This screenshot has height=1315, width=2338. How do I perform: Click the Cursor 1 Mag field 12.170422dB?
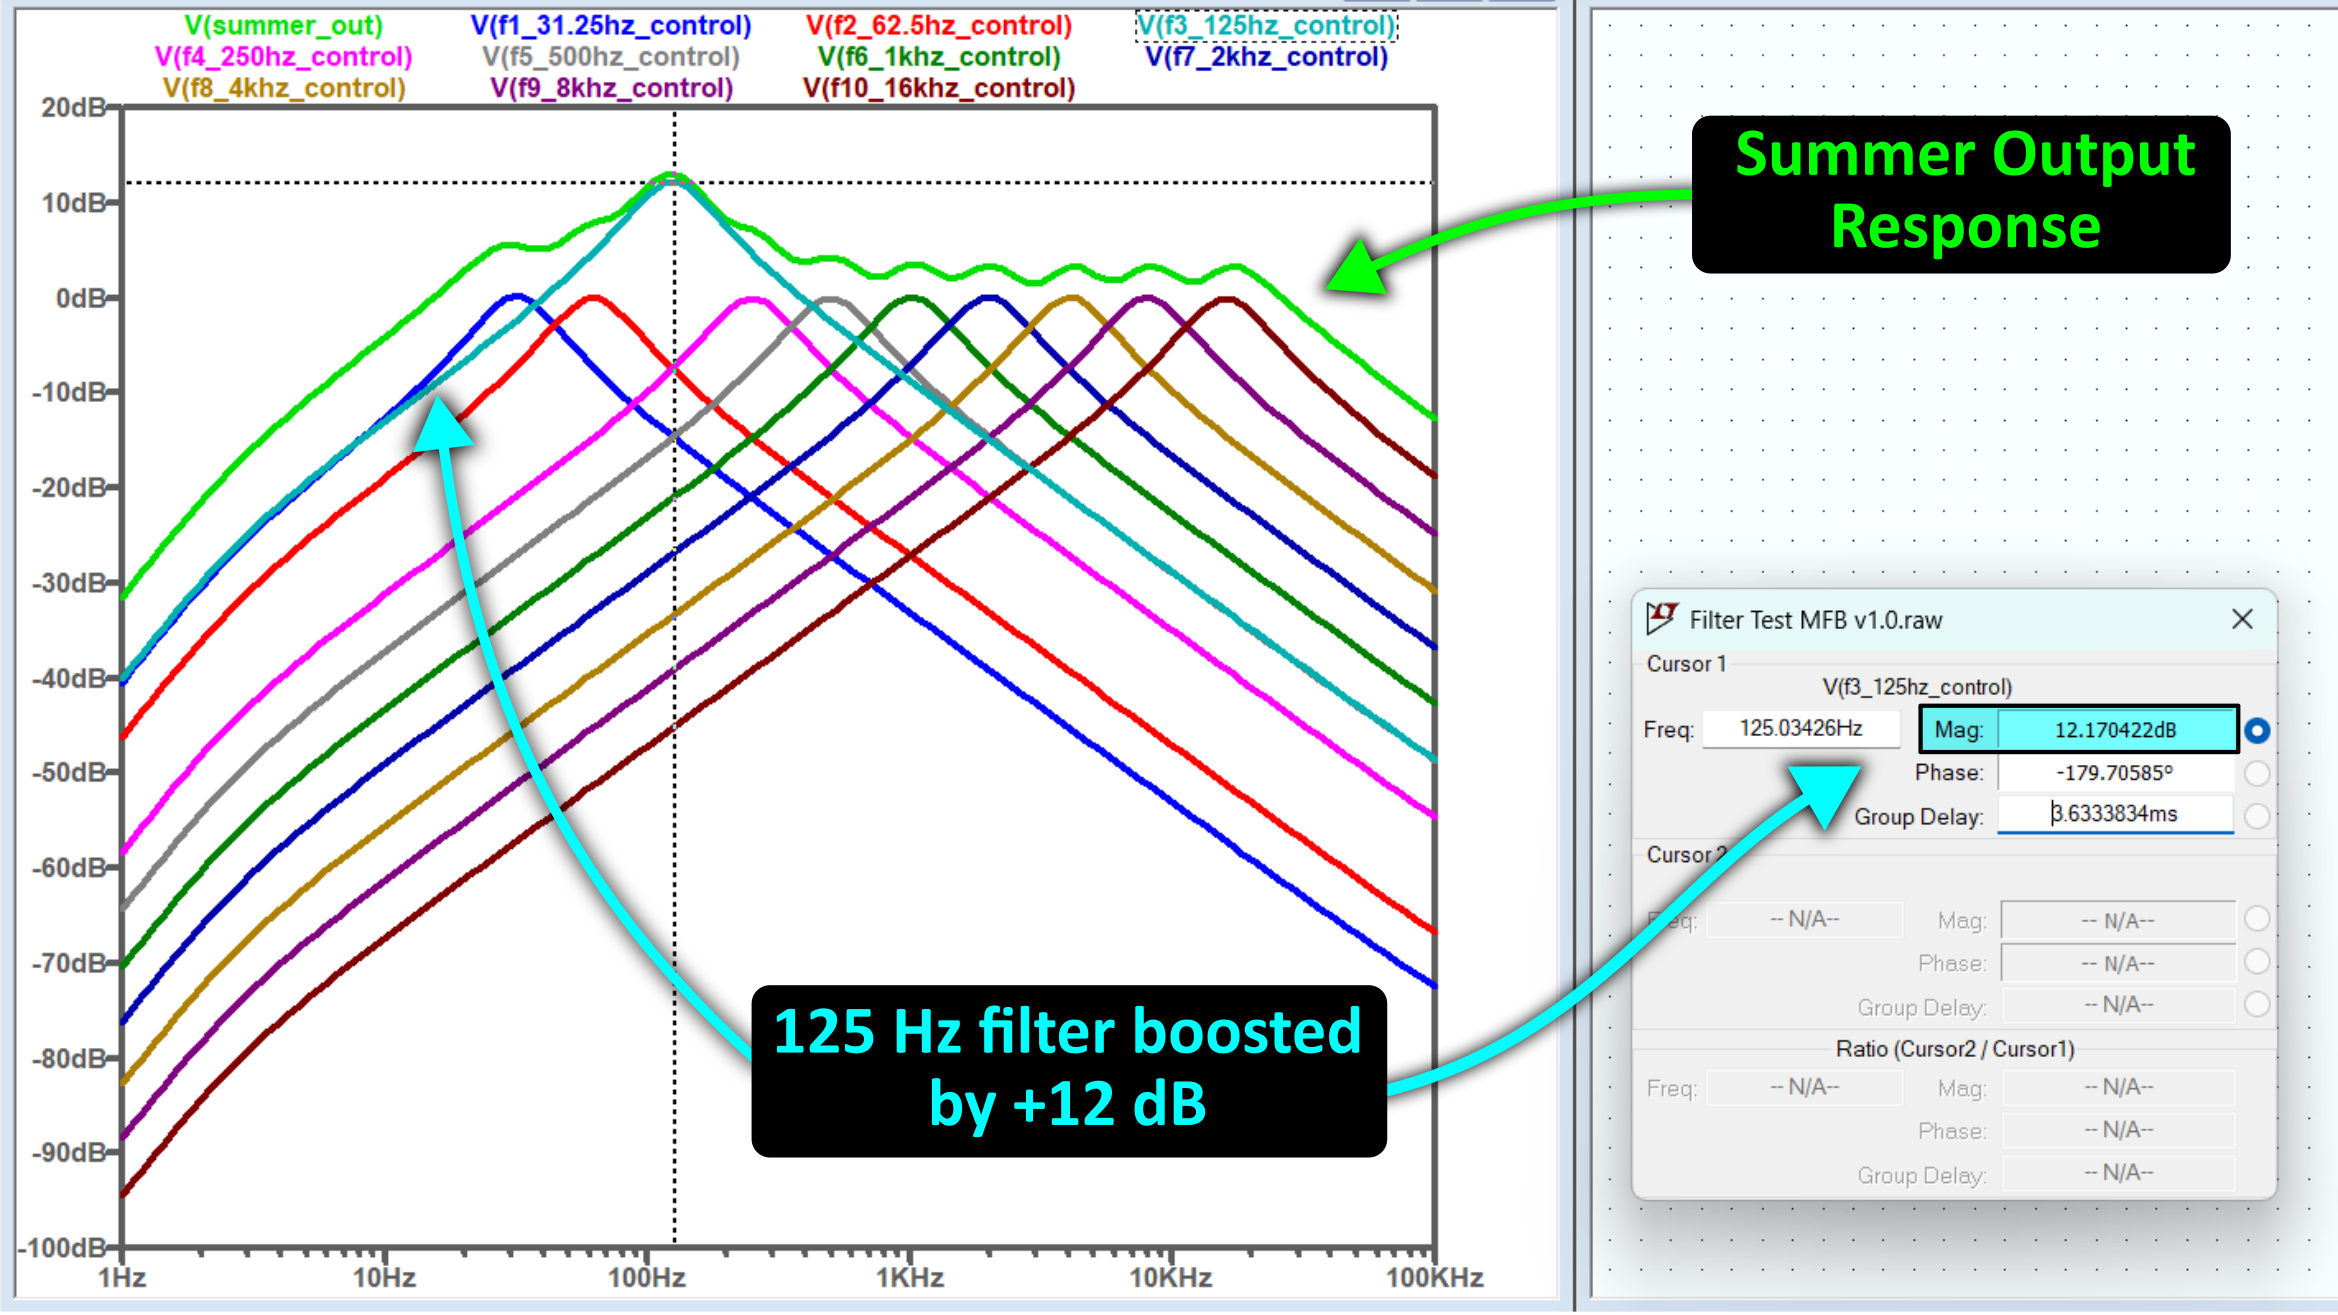(x=2116, y=730)
